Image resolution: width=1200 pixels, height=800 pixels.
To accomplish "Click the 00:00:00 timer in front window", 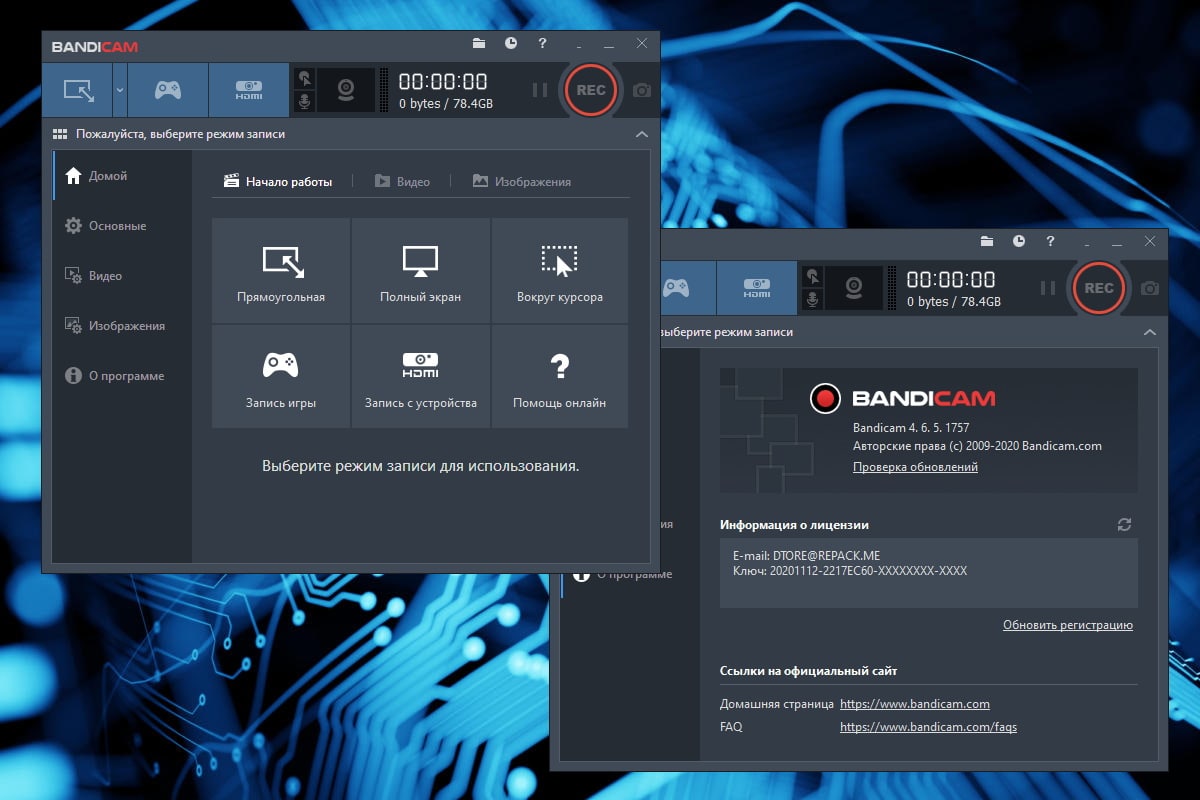I will (x=443, y=82).
